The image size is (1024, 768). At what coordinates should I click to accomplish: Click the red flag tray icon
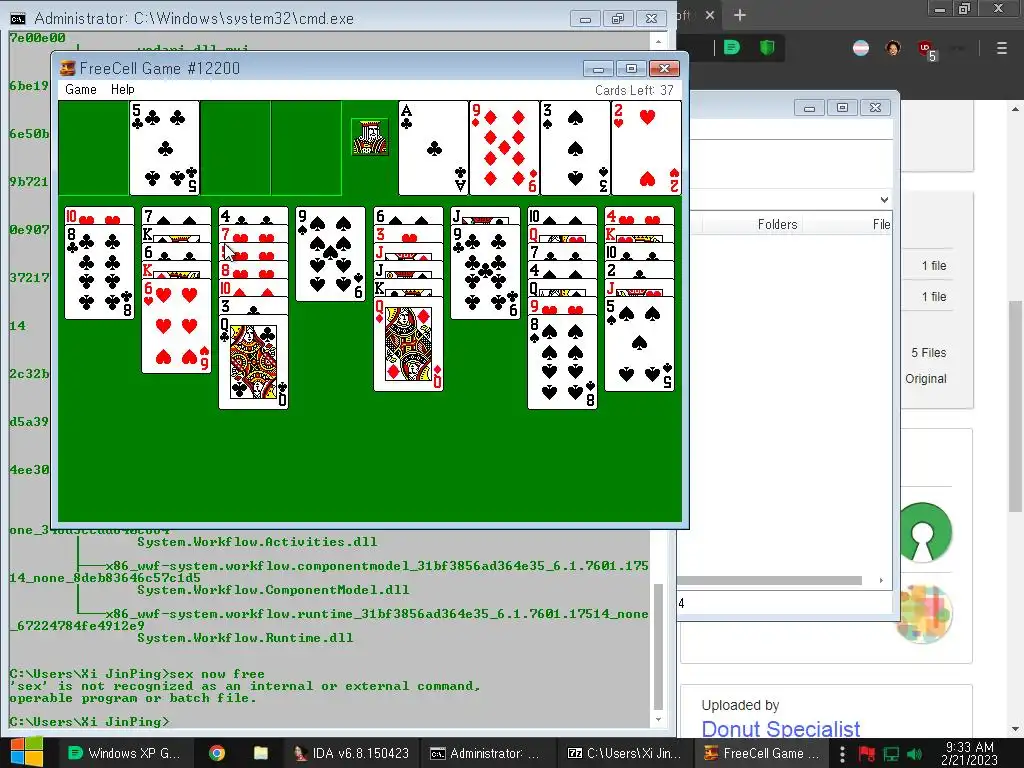click(867, 754)
